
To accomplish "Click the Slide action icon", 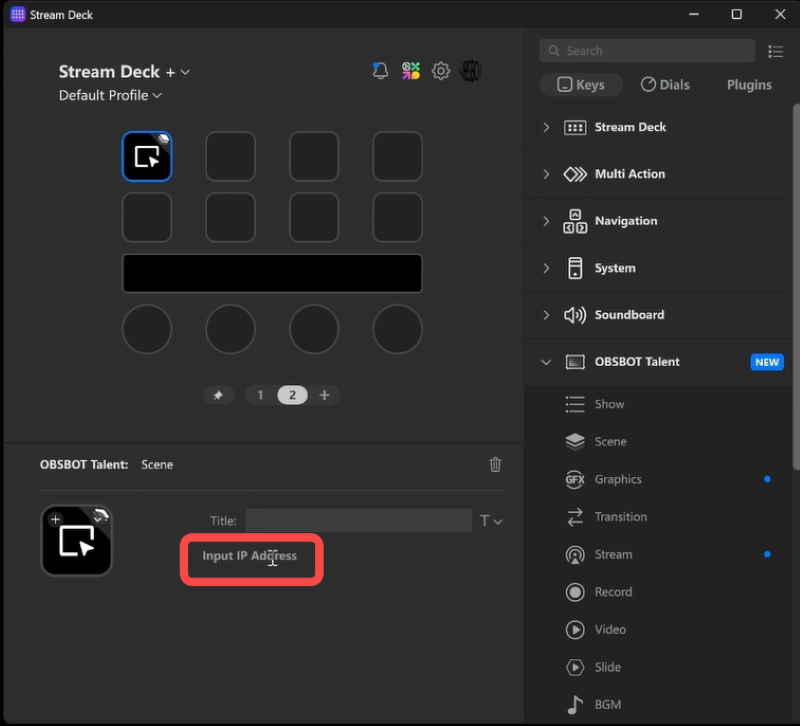I will coord(575,667).
